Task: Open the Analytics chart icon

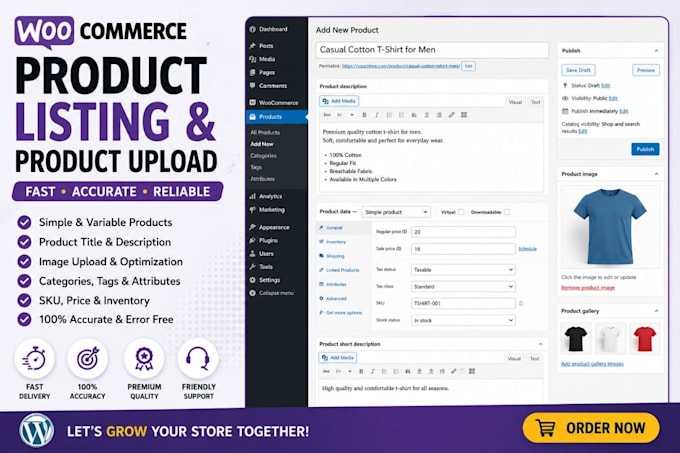Action: tap(252, 196)
